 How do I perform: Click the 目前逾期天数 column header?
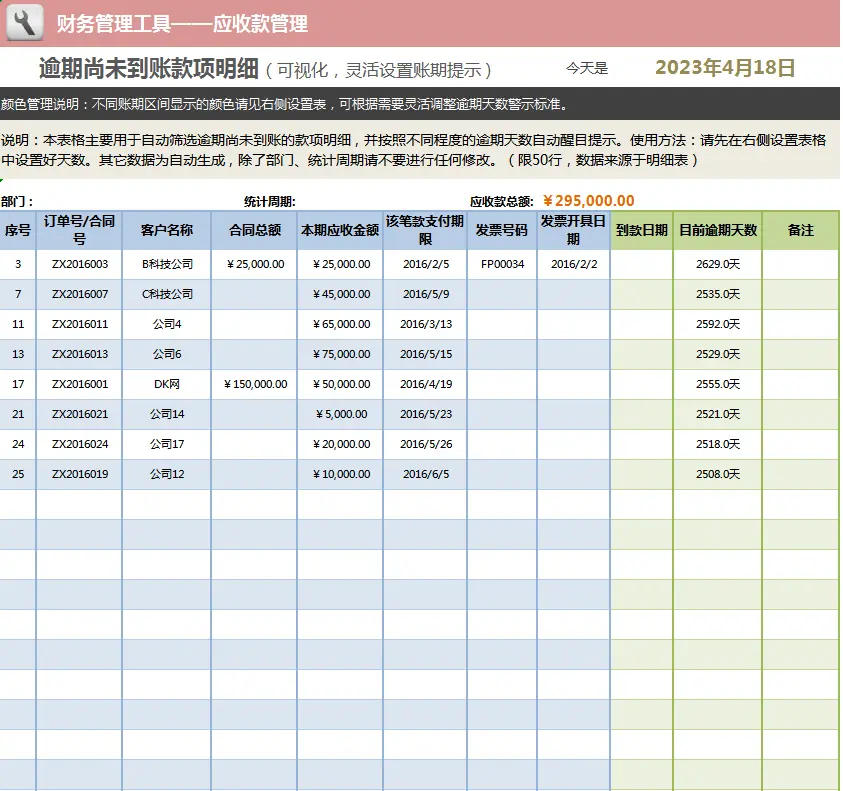point(717,231)
